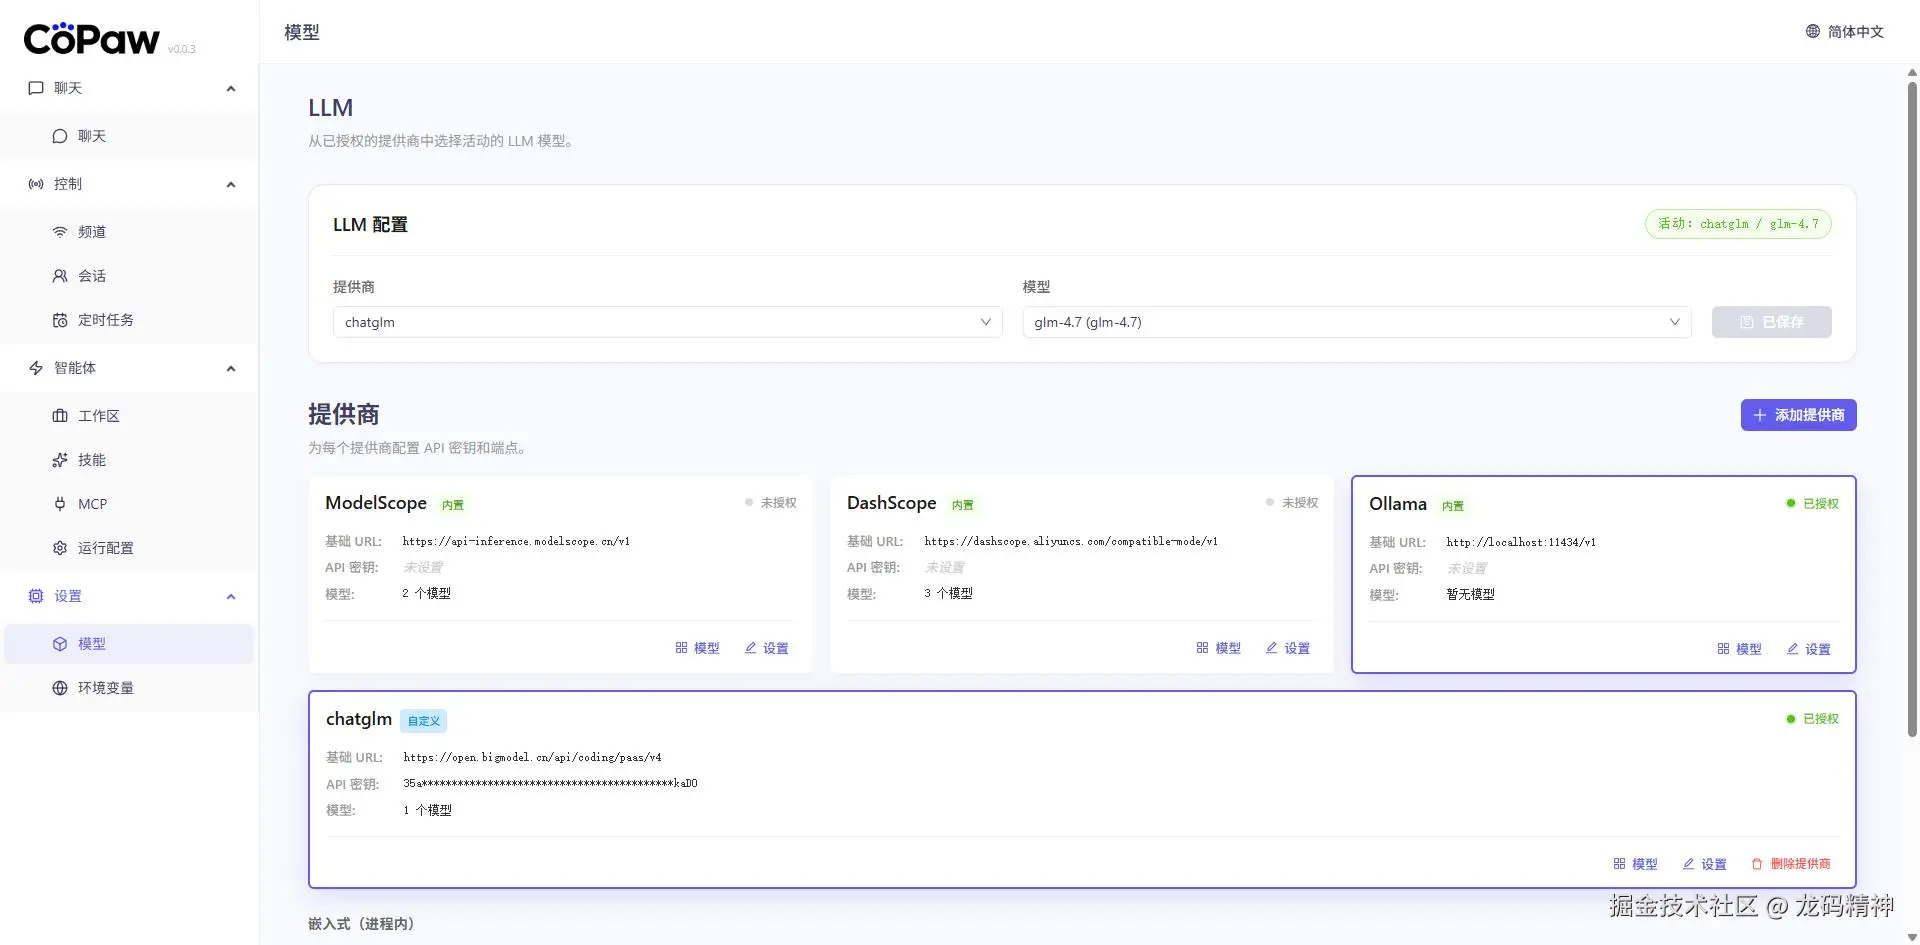Open the 简体中文 language selector
Image resolution: width=1920 pixels, height=945 pixels.
click(x=1845, y=31)
